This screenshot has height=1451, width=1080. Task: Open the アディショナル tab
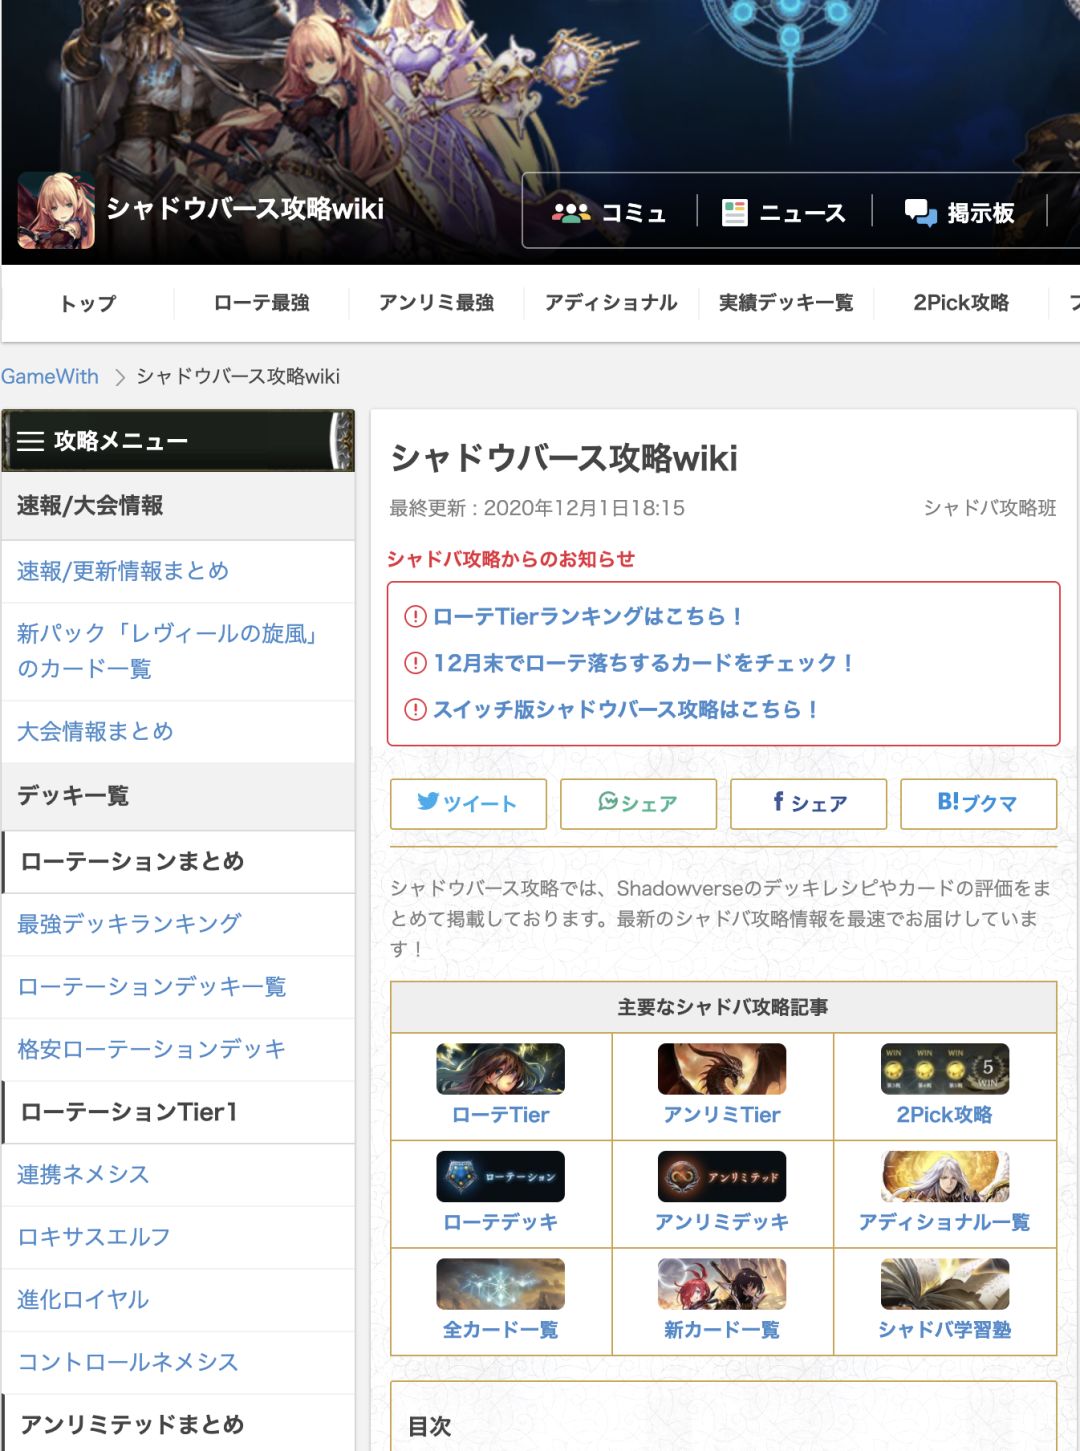tap(611, 303)
